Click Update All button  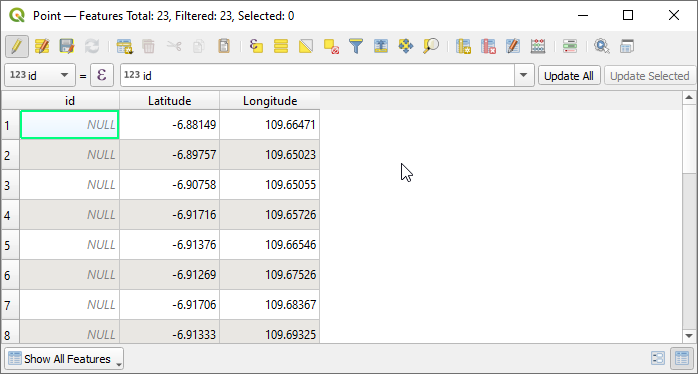point(569,76)
